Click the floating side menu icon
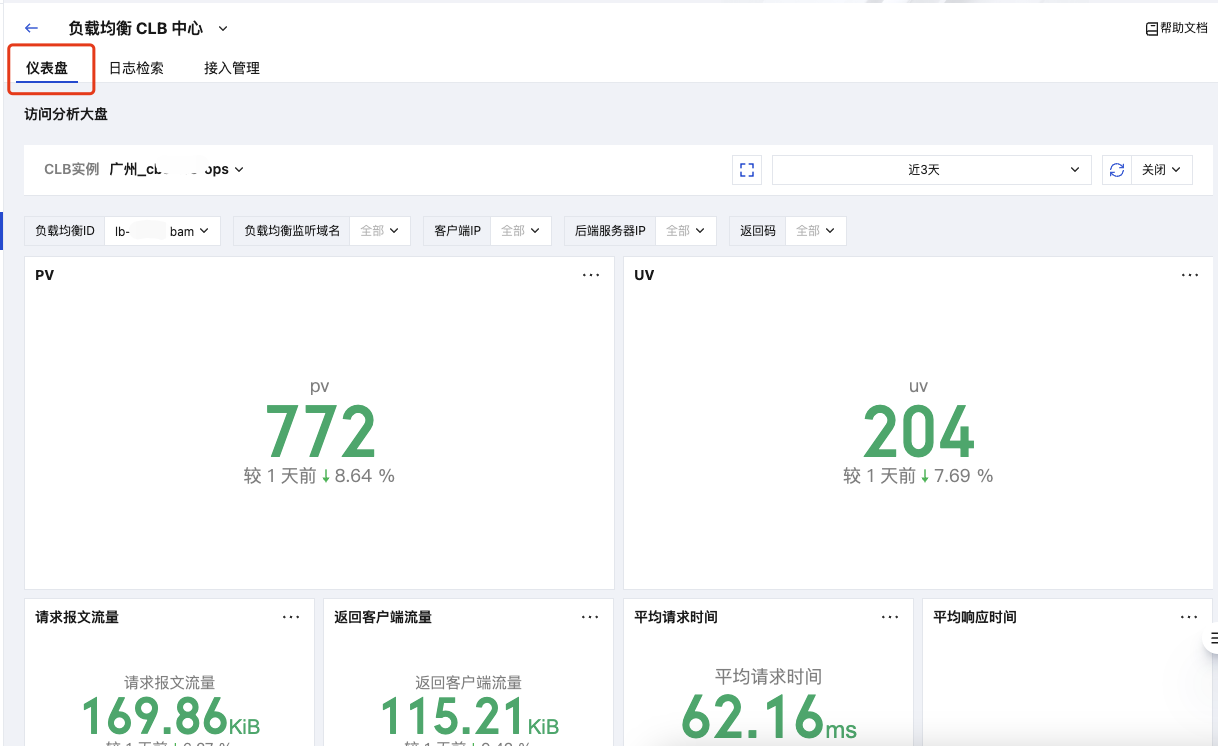This screenshot has width=1218, height=746. (1212, 639)
